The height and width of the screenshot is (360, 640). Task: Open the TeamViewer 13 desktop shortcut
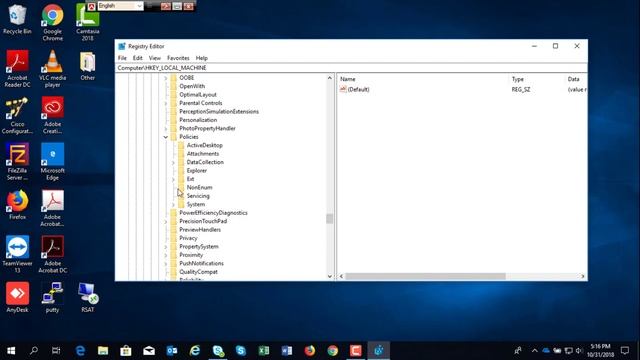coord(17,255)
